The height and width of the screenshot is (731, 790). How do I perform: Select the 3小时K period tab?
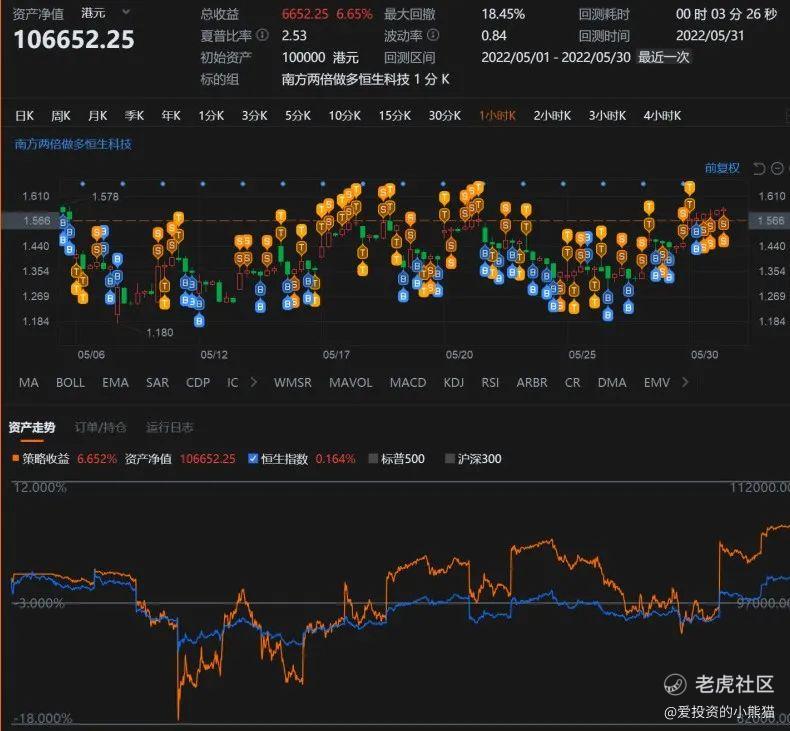point(608,116)
